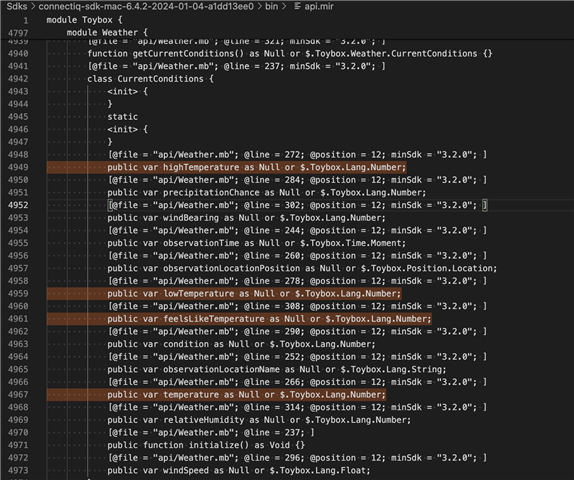
Task: Click observationLocationPosition variable declaration
Action: tap(302, 268)
